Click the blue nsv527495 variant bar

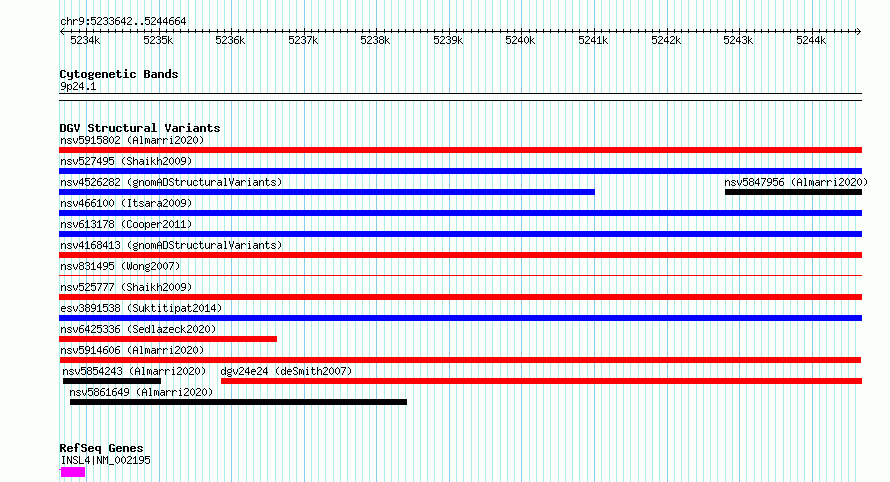[x=460, y=171]
